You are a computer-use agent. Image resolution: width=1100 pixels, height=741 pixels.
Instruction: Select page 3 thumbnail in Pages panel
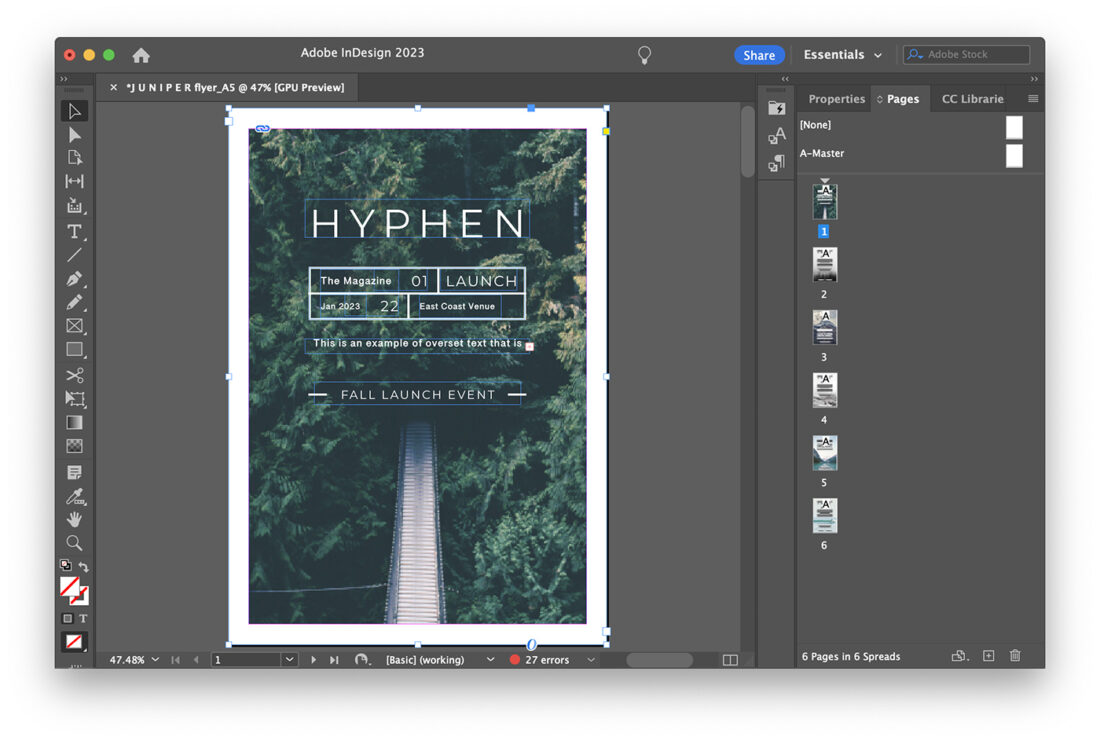pyautogui.click(x=824, y=327)
